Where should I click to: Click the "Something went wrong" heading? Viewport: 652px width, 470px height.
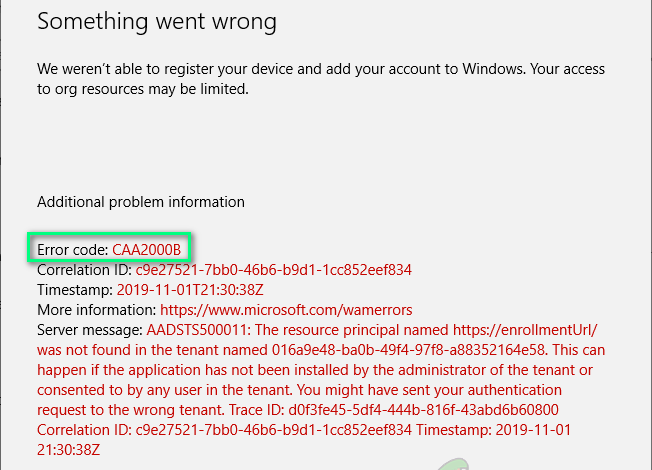157,20
